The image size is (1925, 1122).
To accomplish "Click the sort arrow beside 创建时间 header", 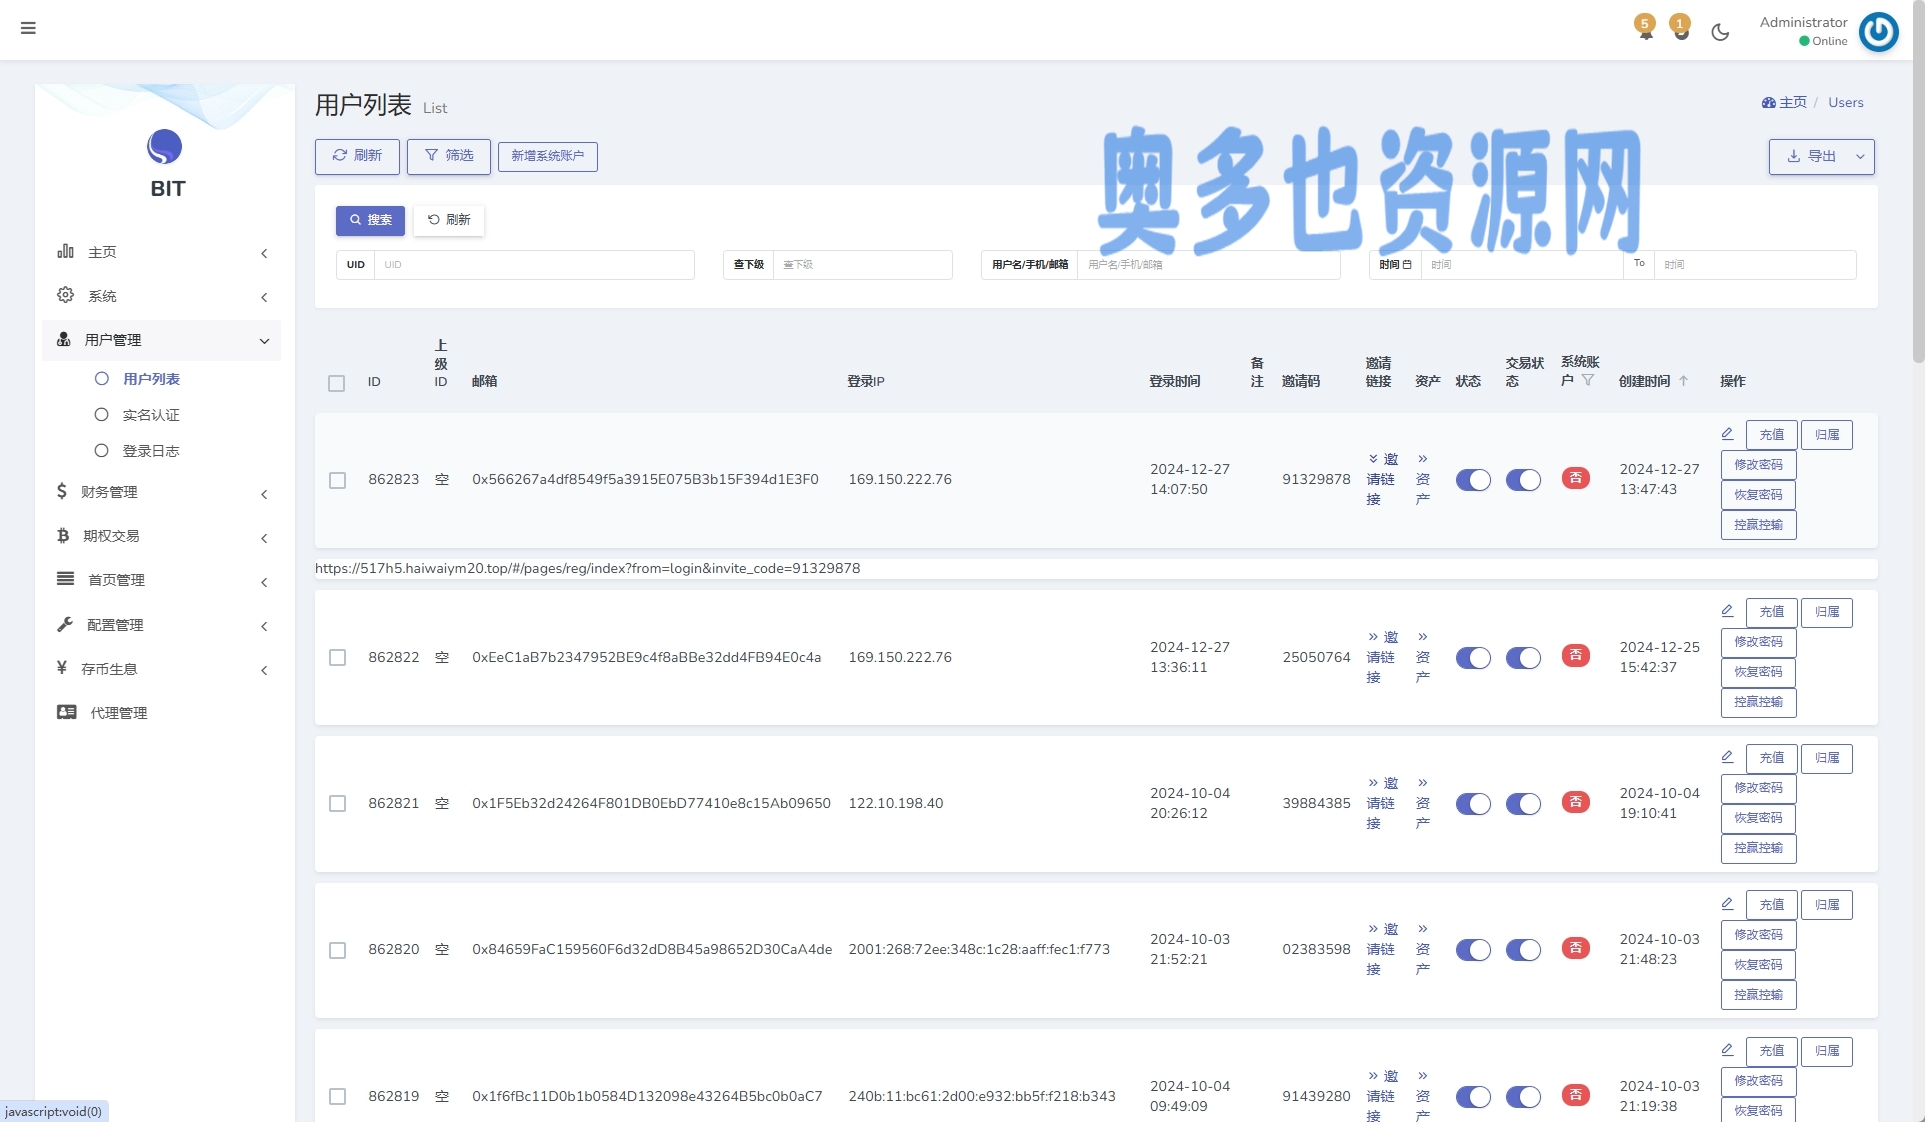I will pyautogui.click(x=1684, y=381).
